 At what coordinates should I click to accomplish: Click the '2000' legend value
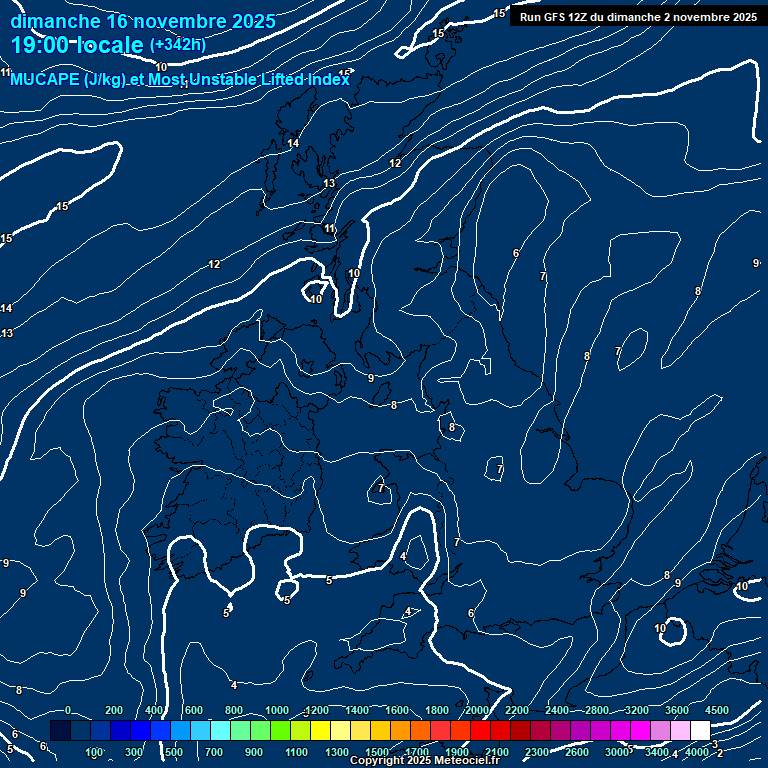[x=477, y=710]
